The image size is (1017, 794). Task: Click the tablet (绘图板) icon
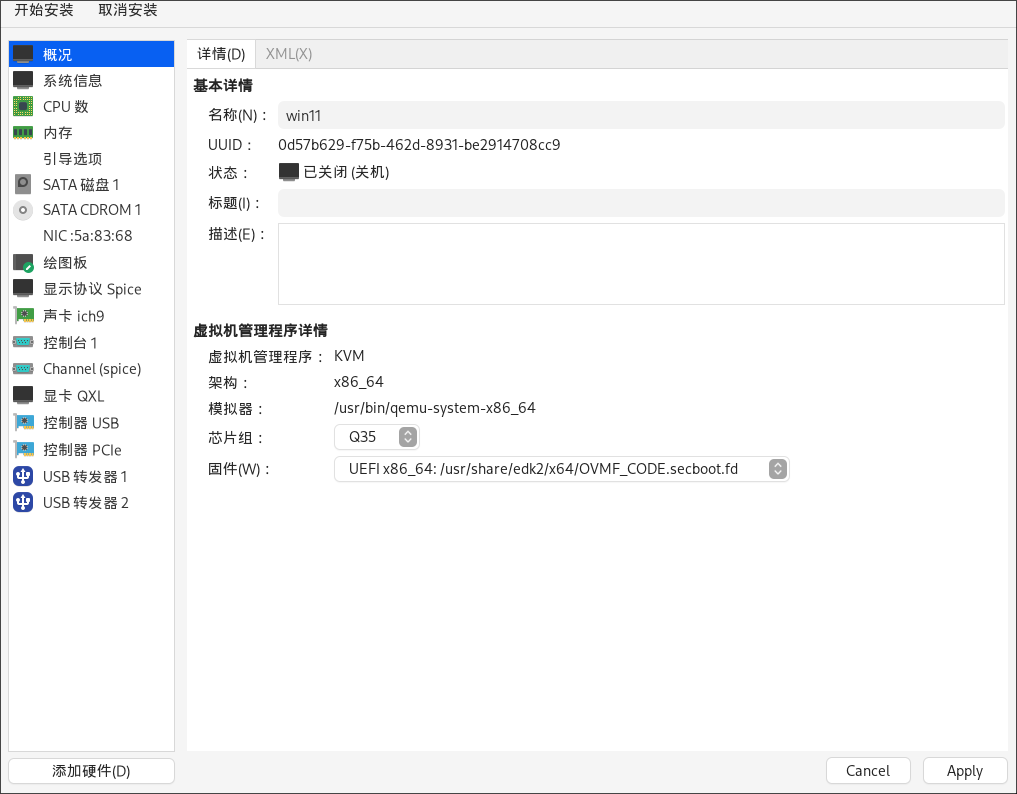tap(23, 262)
